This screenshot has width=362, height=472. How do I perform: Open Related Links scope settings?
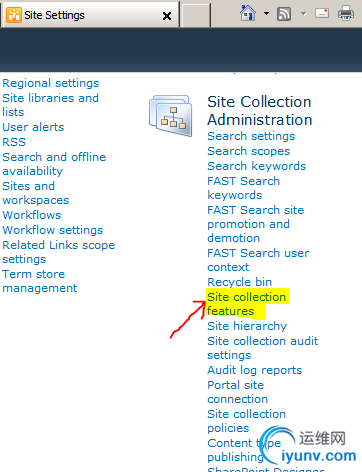(x=59, y=252)
